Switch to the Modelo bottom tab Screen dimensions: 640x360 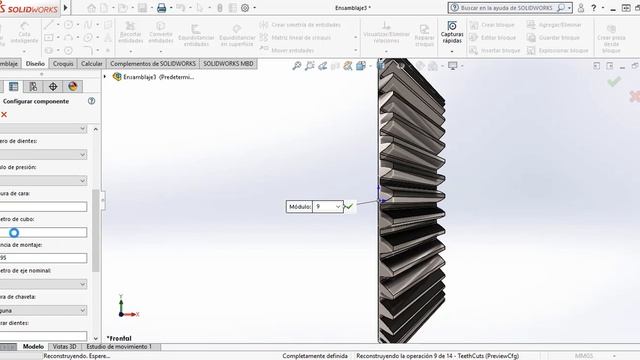coord(33,347)
